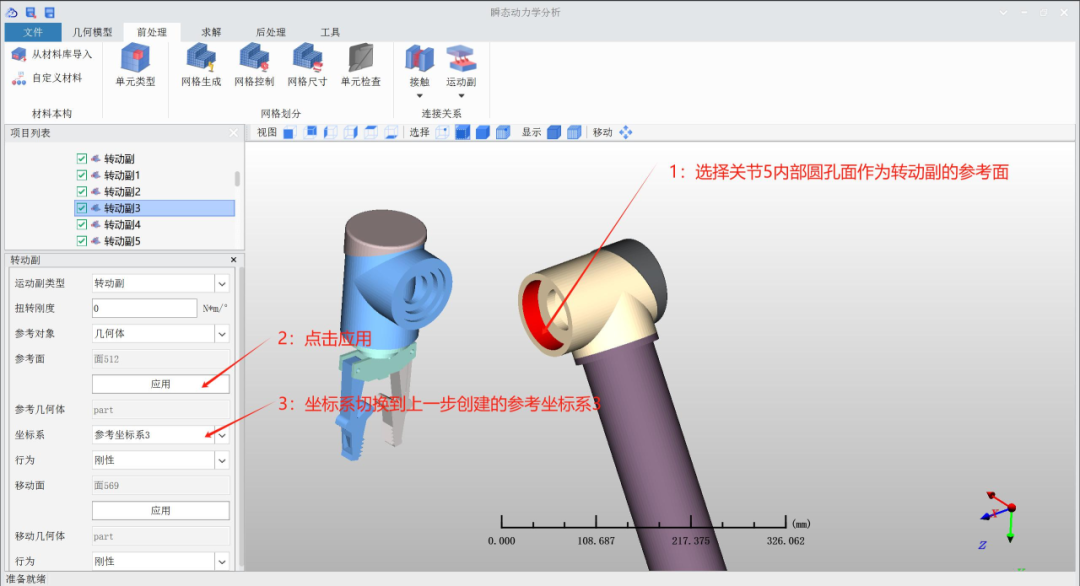Screen dimensions: 1080x586
Task: Click the 参考面 field showing 面512
Action: point(160,359)
